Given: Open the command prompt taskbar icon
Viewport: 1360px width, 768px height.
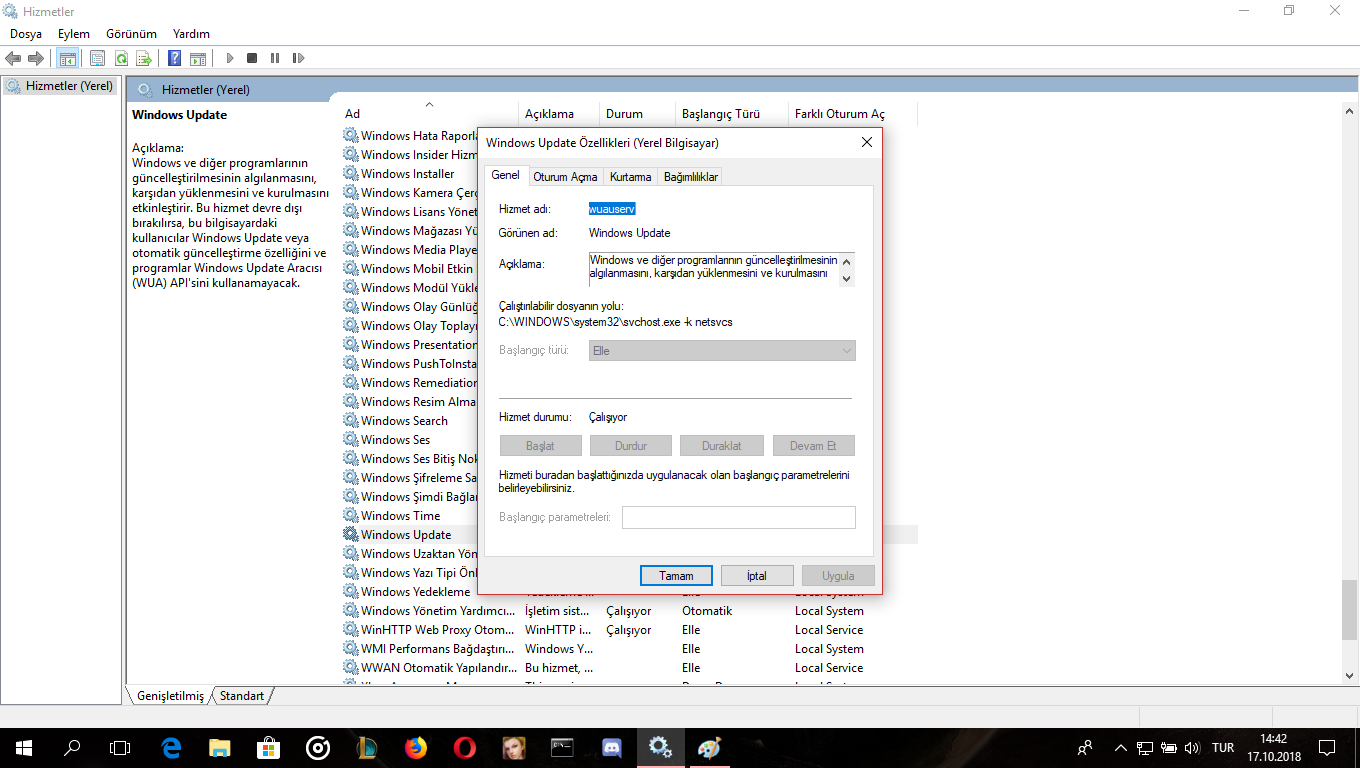Looking at the screenshot, I should [x=562, y=747].
